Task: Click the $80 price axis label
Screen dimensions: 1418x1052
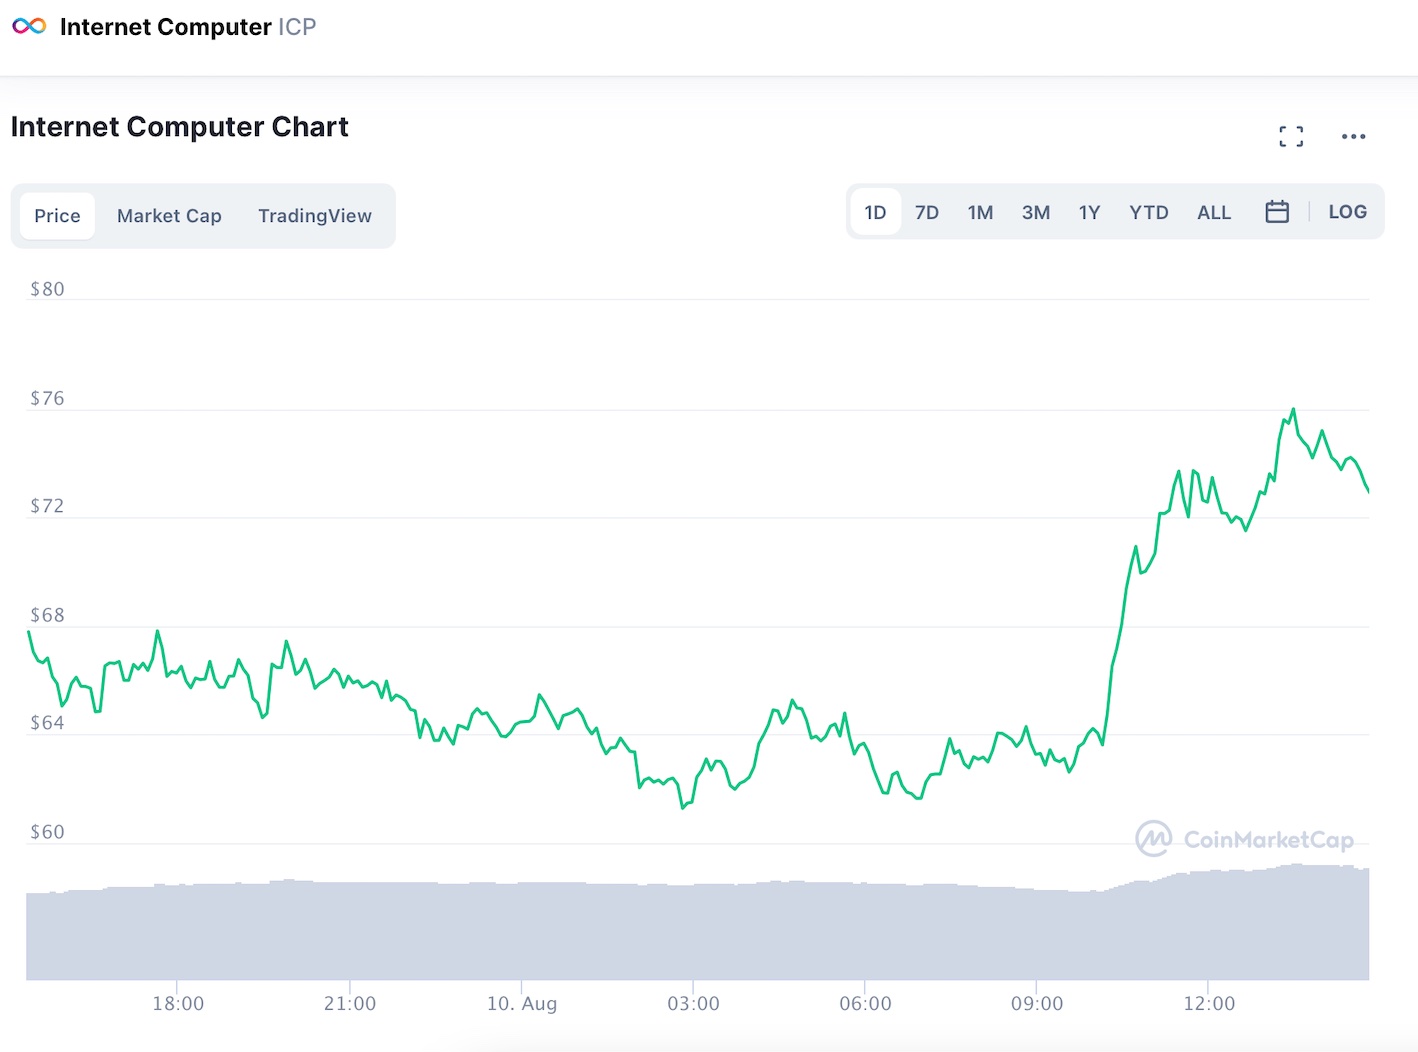Action: (47, 289)
